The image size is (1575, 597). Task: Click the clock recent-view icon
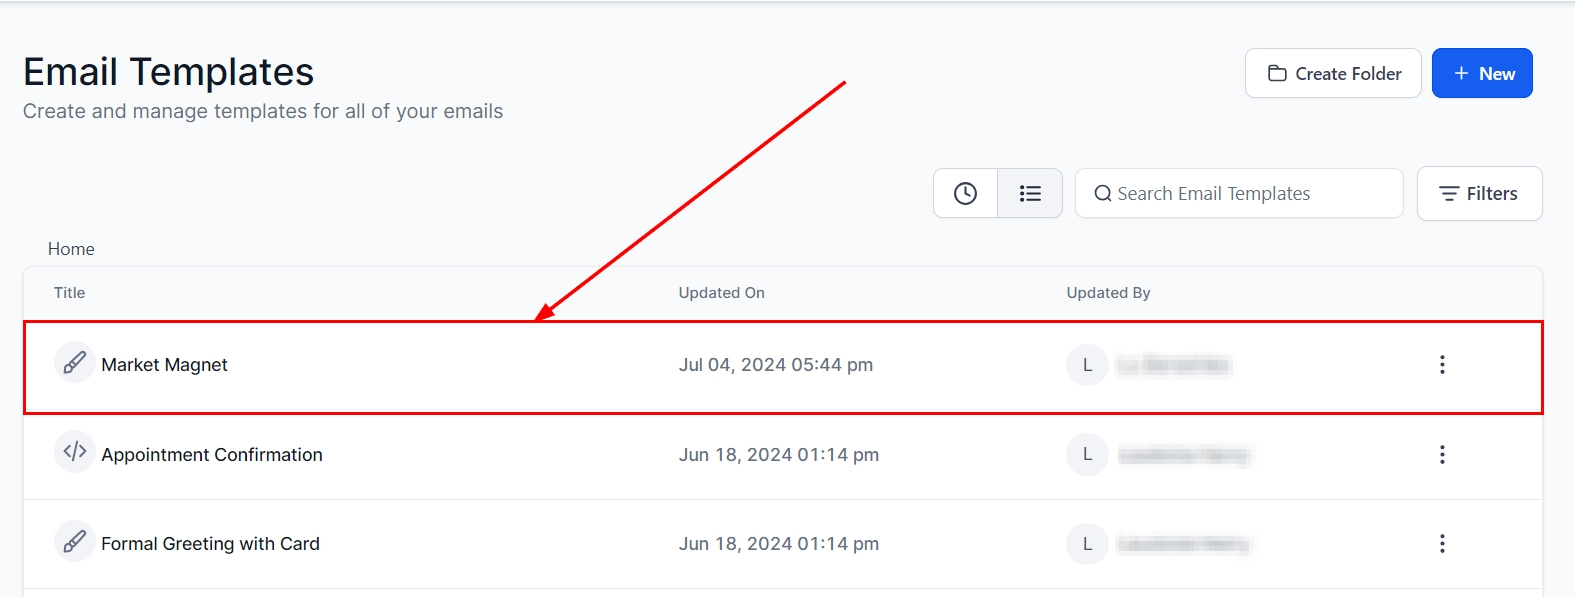coord(965,193)
